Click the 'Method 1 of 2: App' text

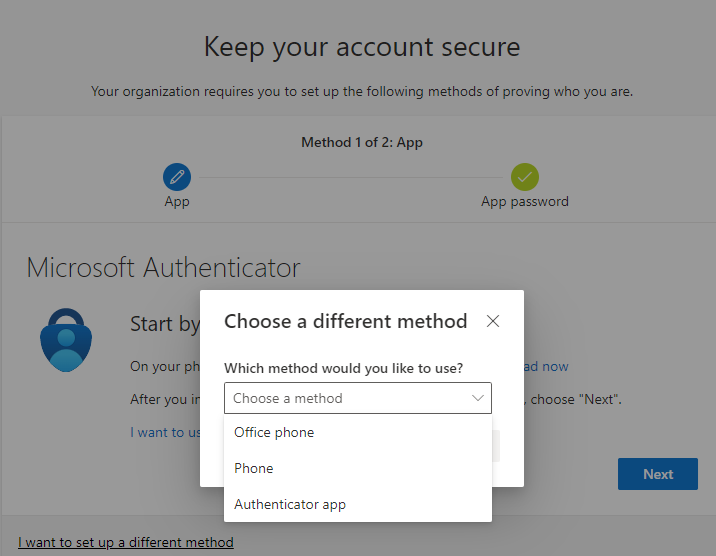(x=362, y=142)
